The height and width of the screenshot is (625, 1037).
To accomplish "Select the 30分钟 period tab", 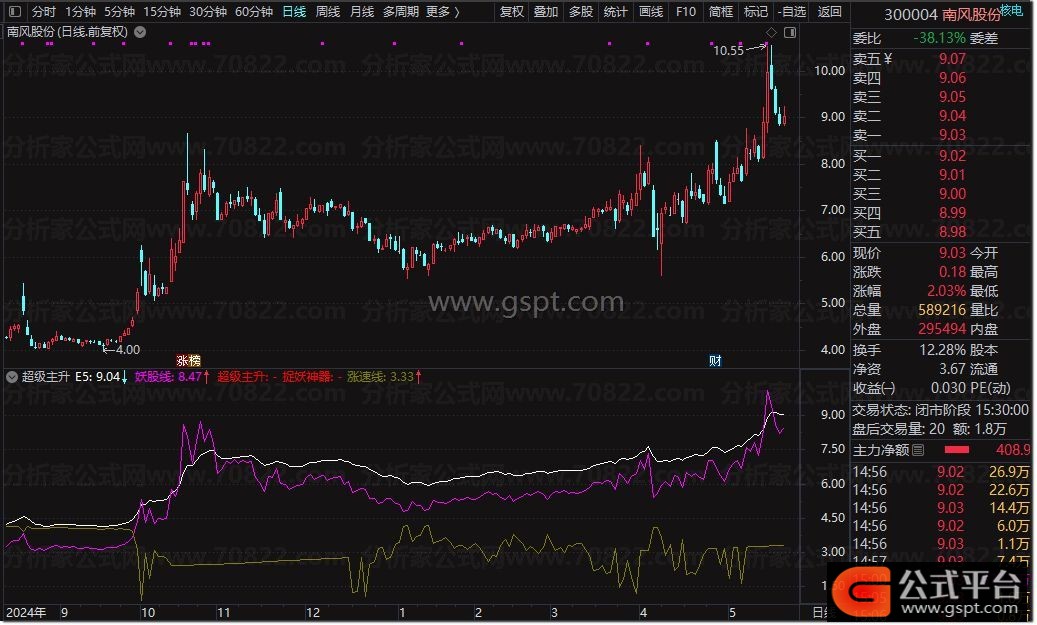I will (x=208, y=11).
